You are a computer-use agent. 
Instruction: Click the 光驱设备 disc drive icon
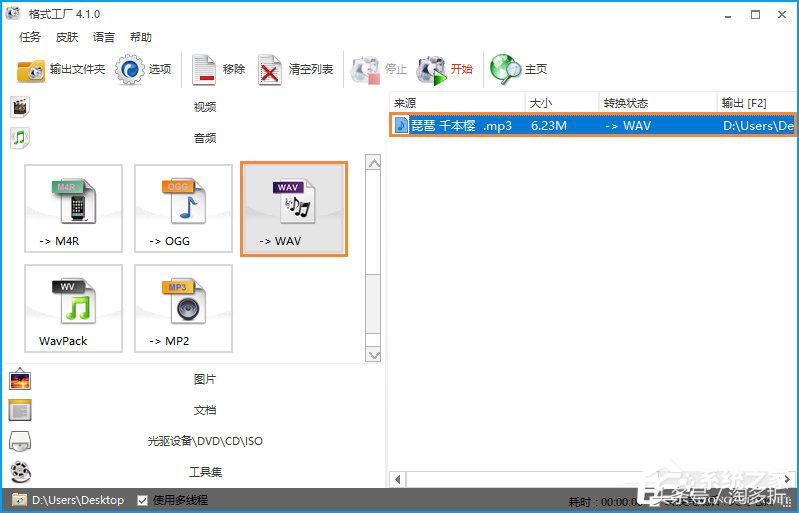tap(20, 441)
